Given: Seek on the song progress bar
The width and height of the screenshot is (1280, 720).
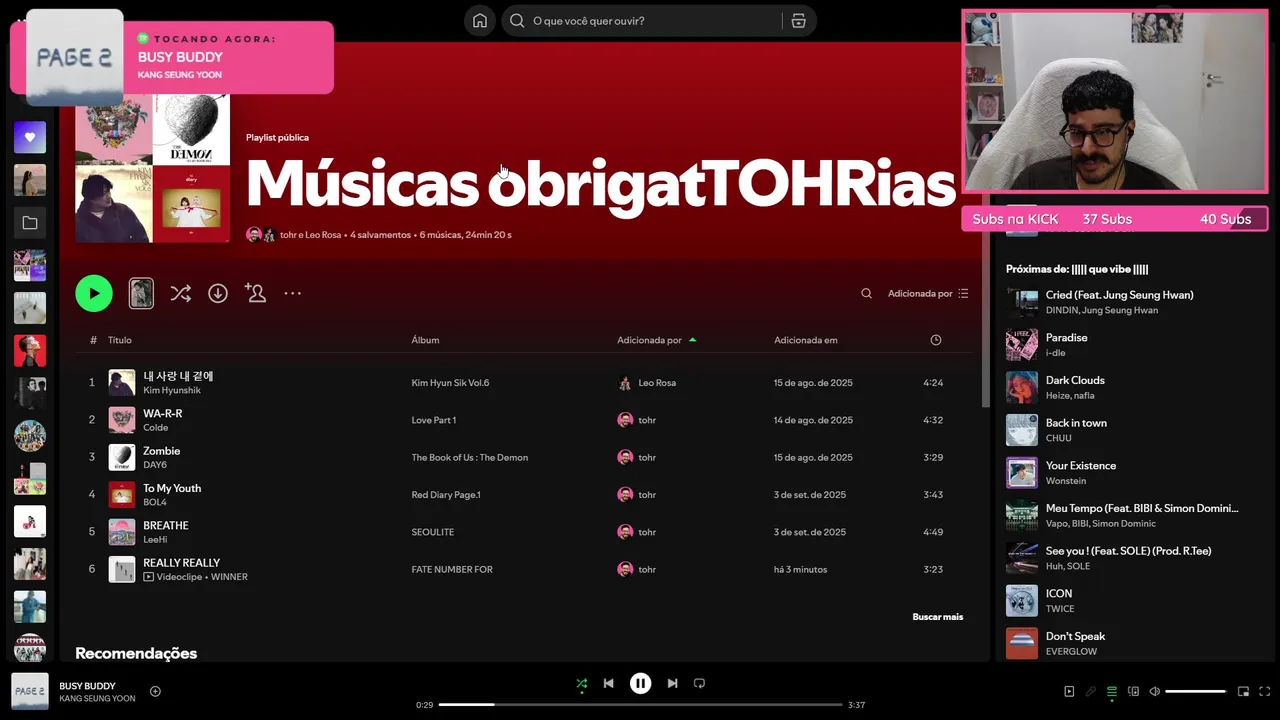Looking at the screenshot, I should coord(640,705).
